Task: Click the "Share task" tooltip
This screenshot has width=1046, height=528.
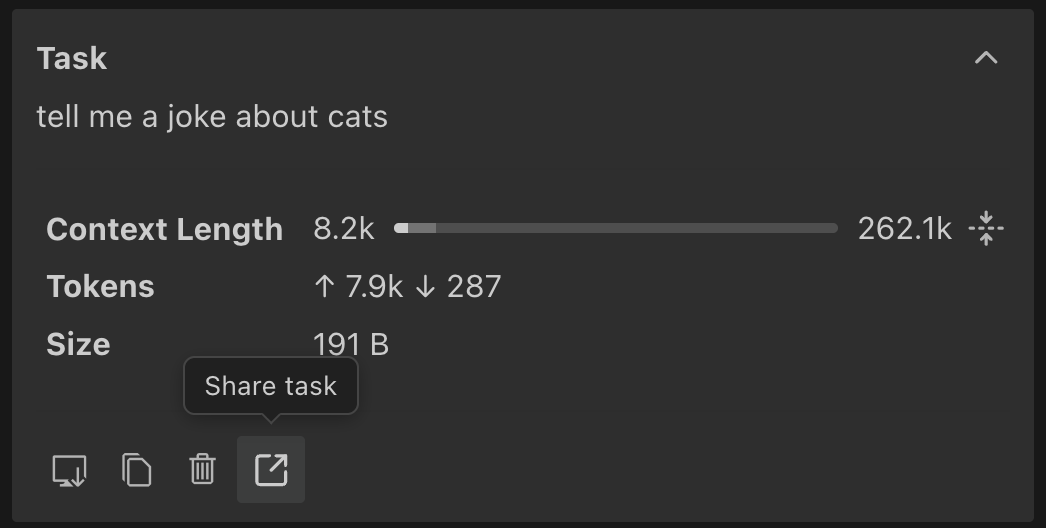Action: pos(271,386)
